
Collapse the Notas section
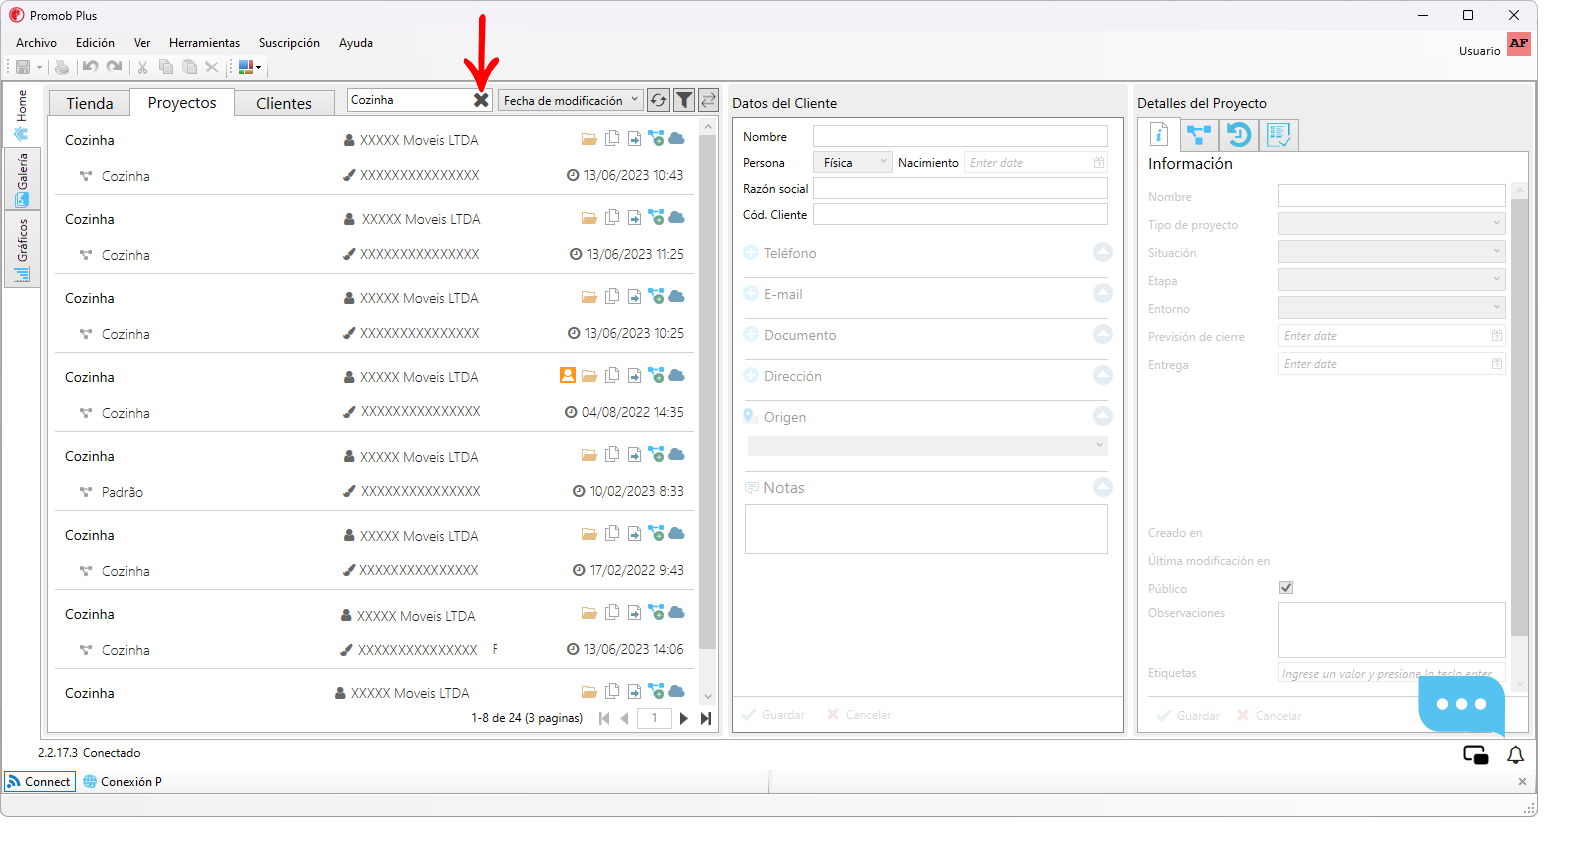(x=1103, y=487)
